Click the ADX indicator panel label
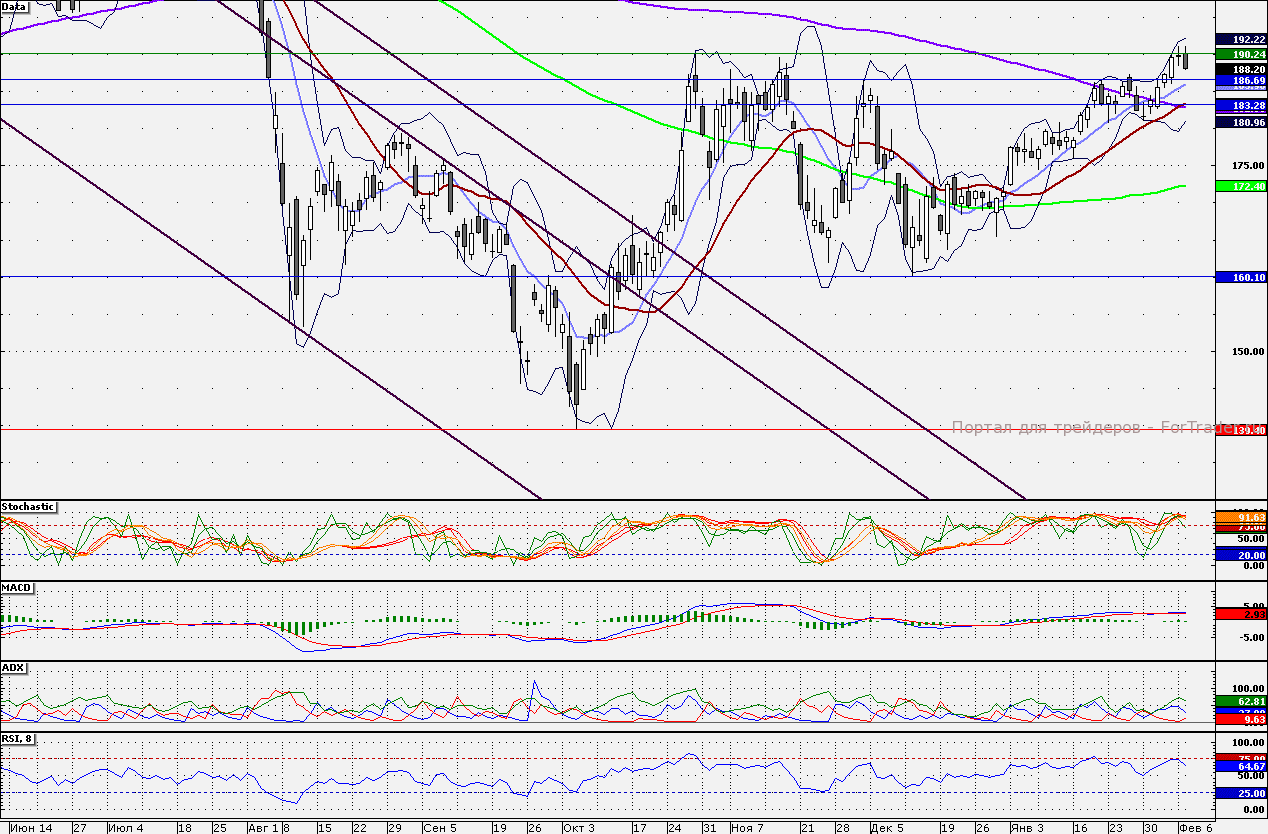This screenshot has width=1268, height=834. 14,667
